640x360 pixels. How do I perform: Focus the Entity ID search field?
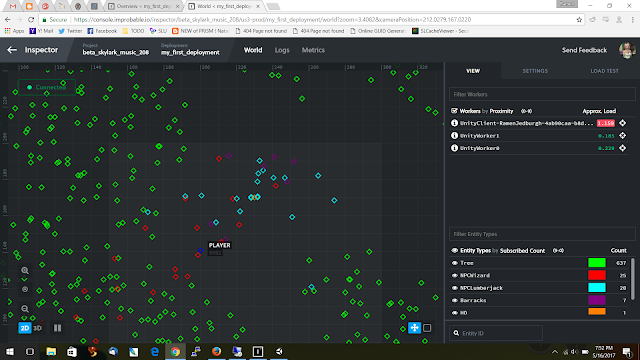click(x=496, y=333)
